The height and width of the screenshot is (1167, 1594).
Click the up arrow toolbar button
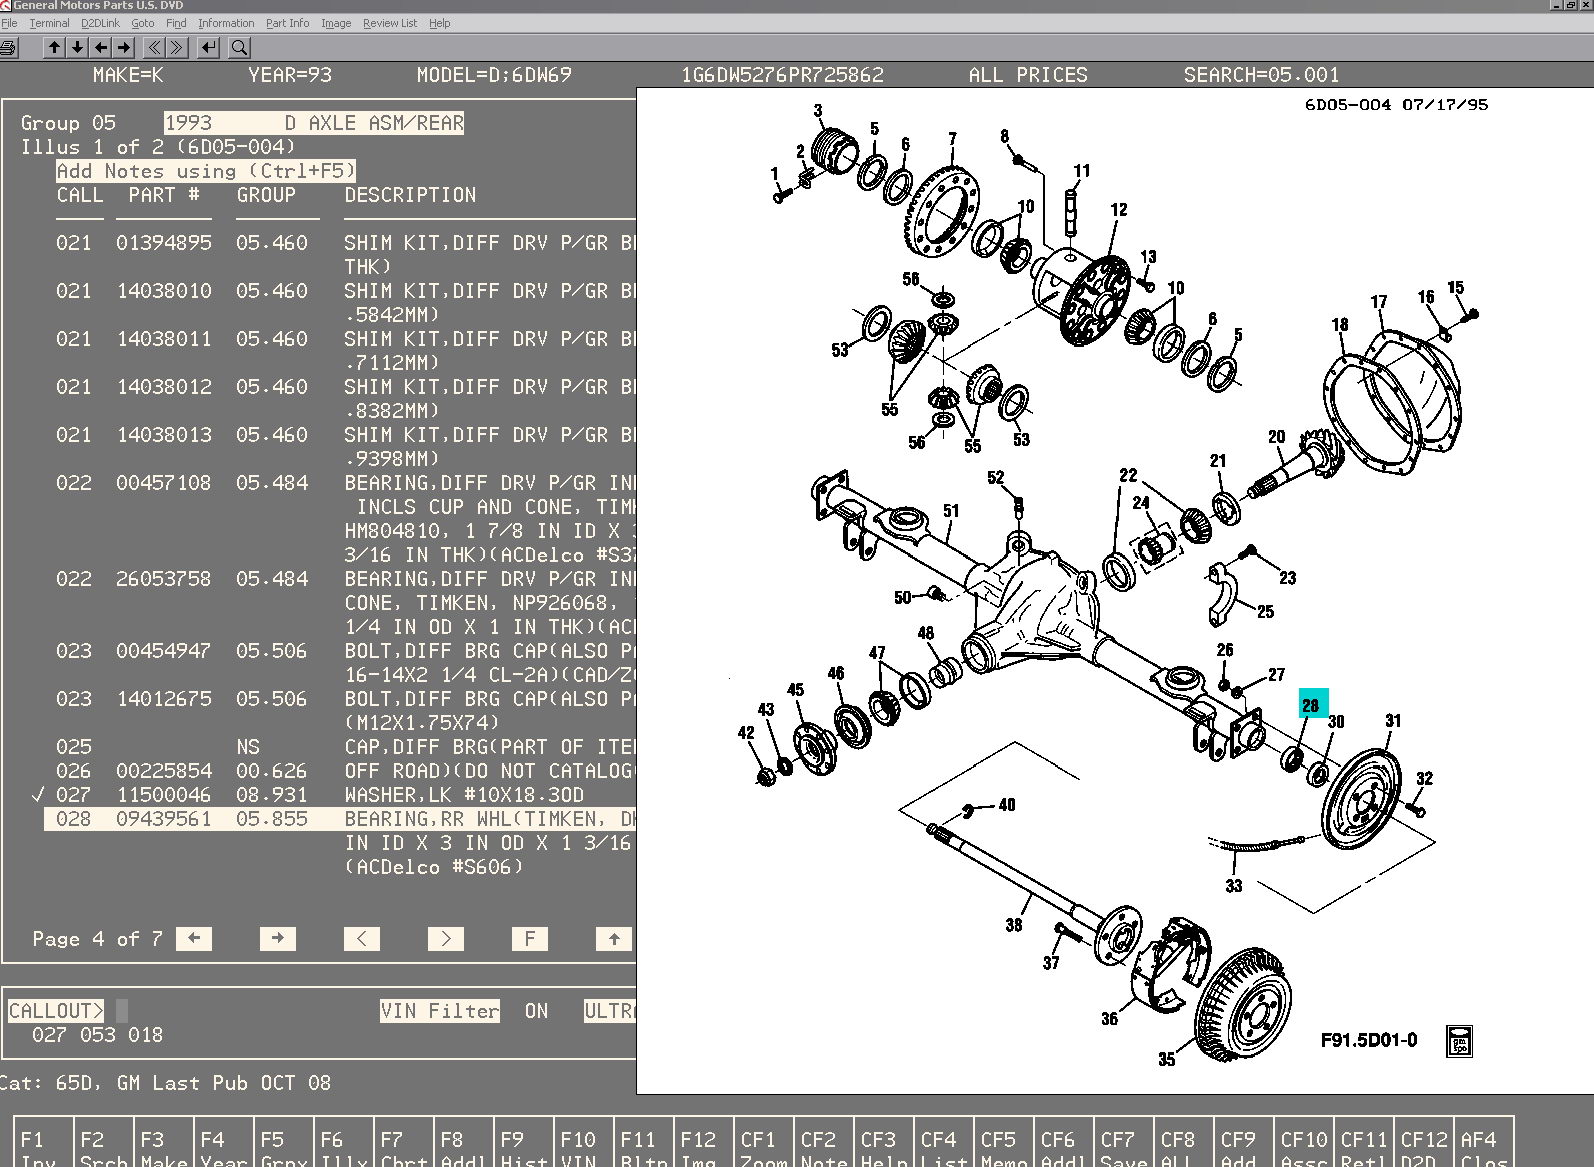click(x=54, y=47)
